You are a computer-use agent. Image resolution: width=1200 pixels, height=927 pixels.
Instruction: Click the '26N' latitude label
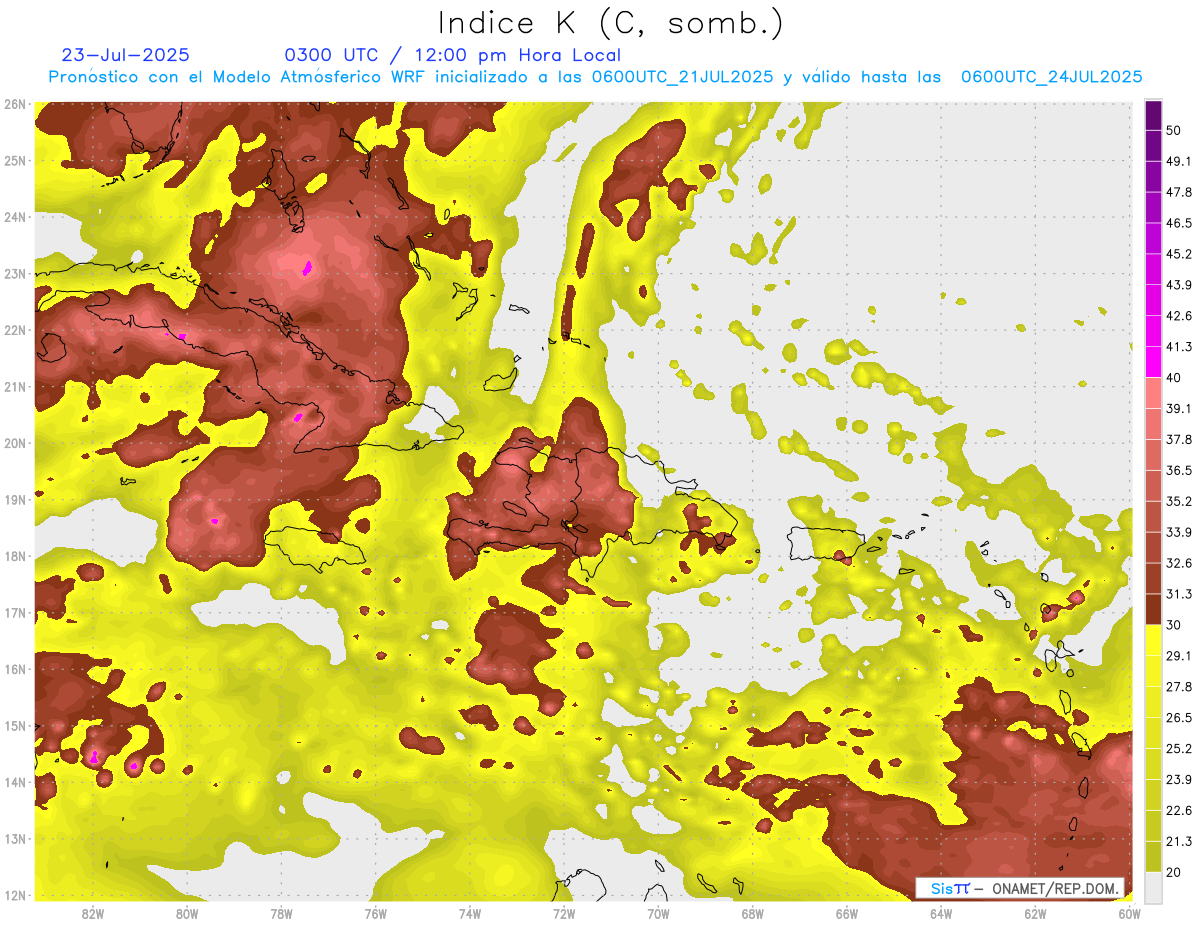coord(15,104)
